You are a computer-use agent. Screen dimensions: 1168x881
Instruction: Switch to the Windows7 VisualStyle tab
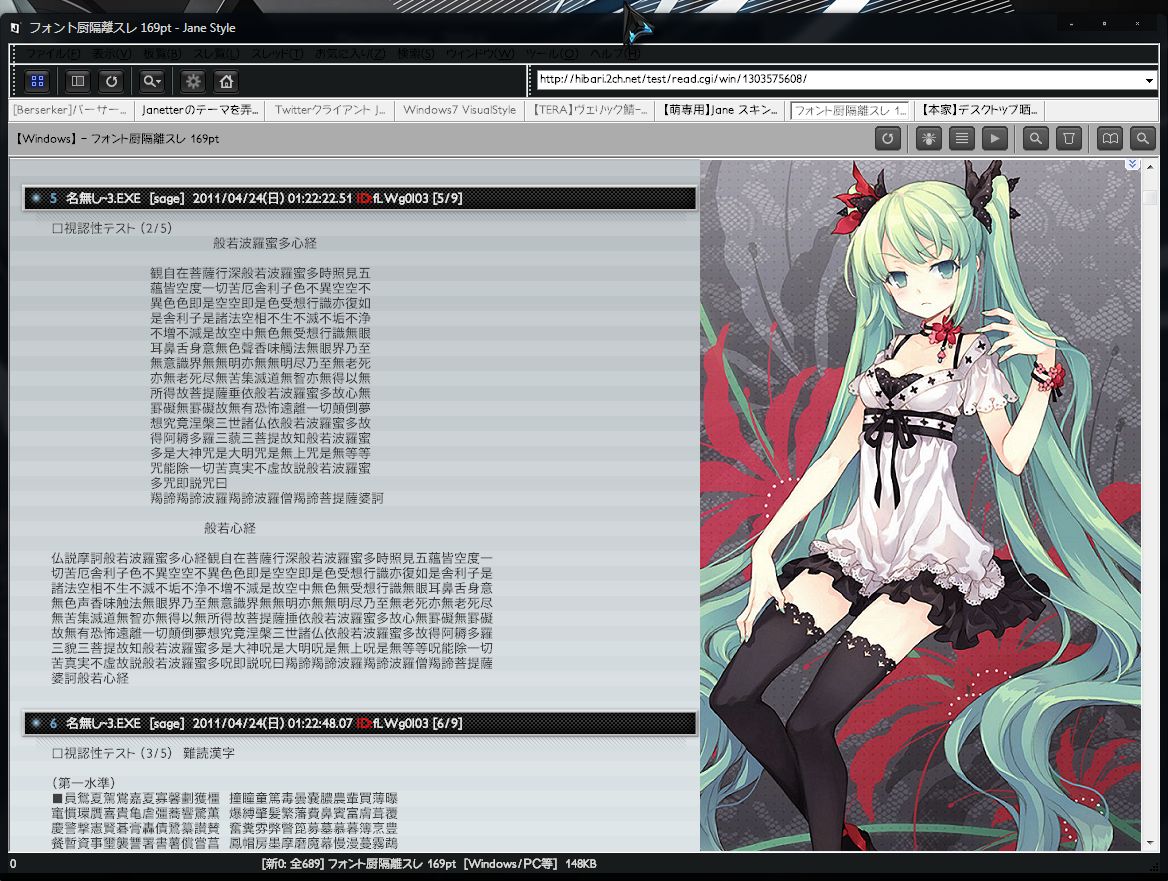(x=460, y=110)
